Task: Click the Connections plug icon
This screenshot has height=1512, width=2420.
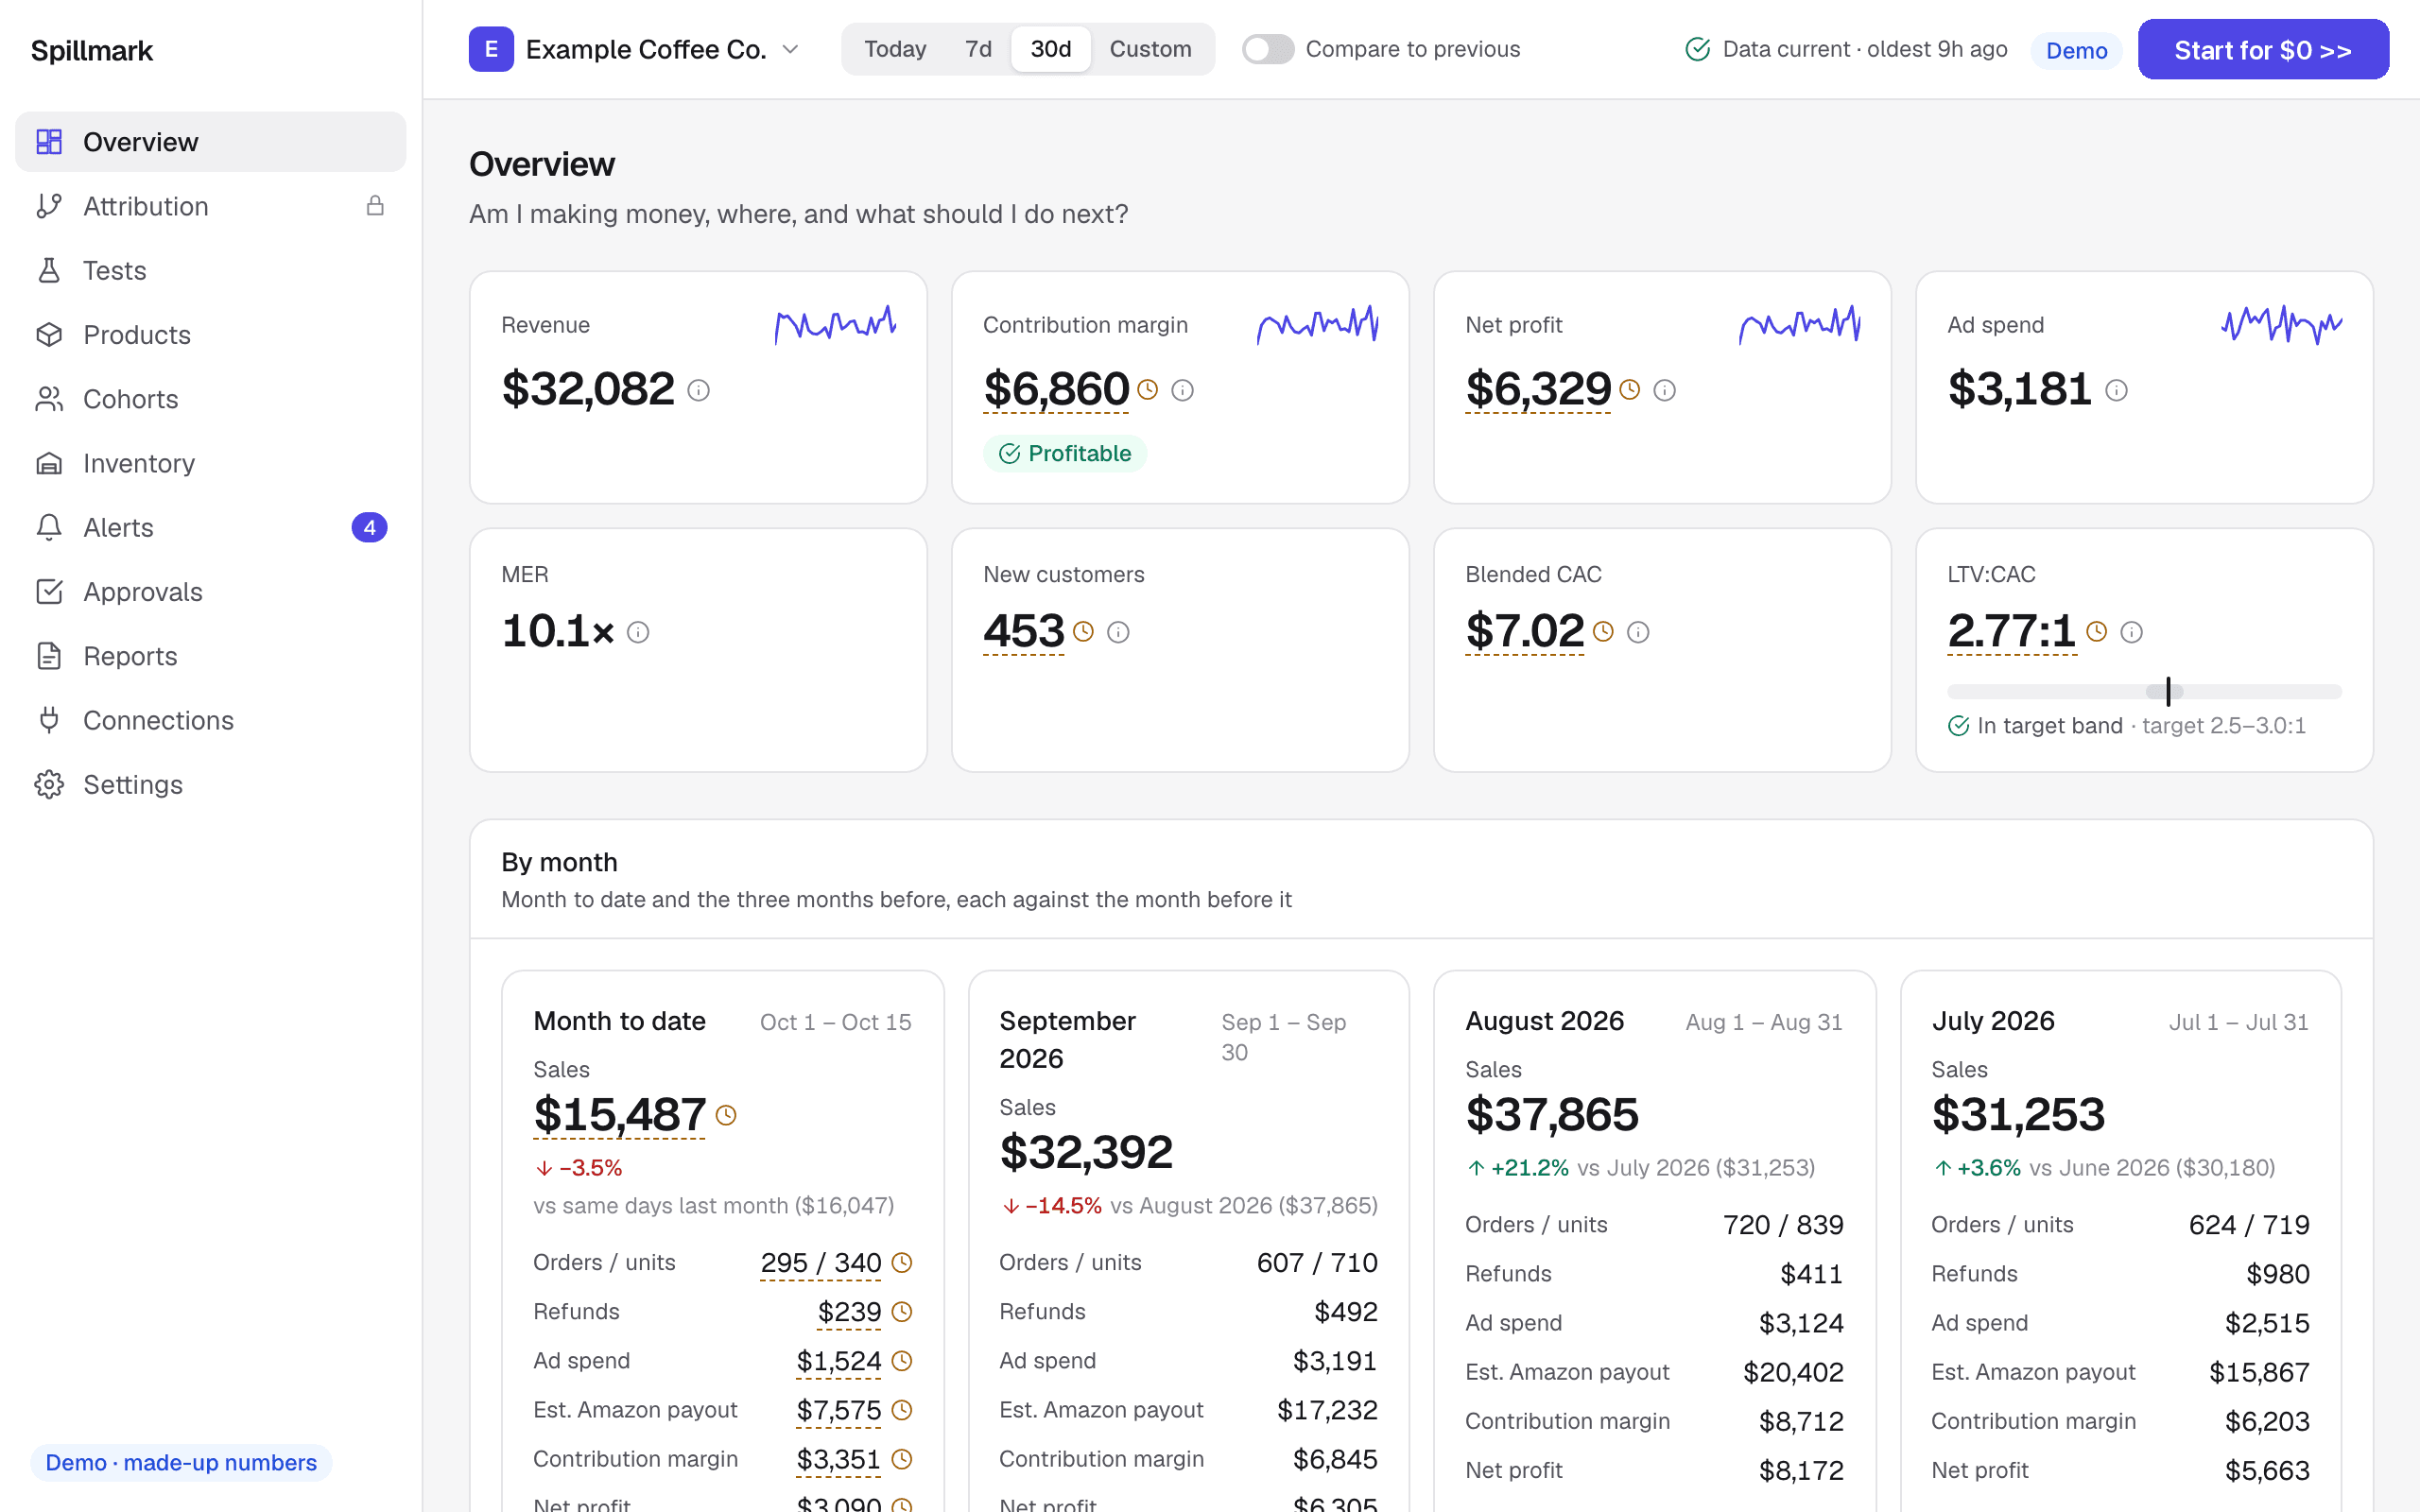Action: tap(49, 720)
